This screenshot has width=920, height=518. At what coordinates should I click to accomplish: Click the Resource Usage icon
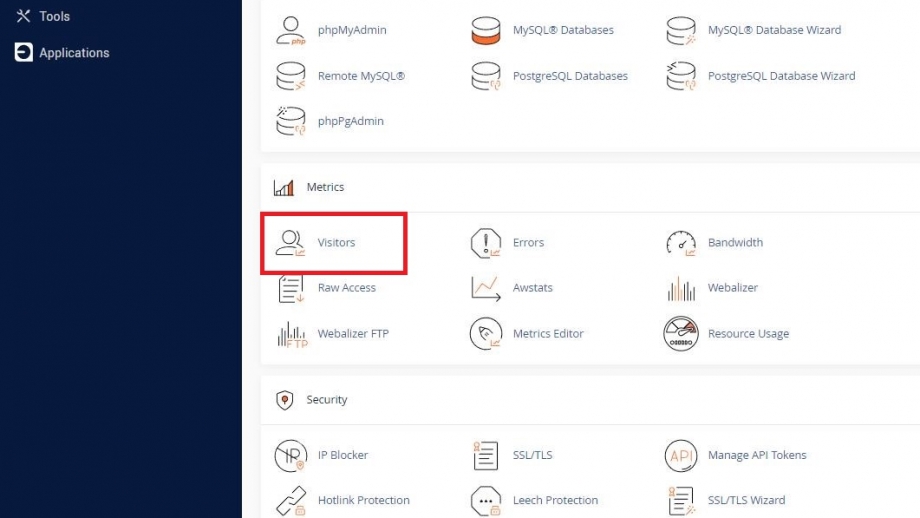(681, 334)
